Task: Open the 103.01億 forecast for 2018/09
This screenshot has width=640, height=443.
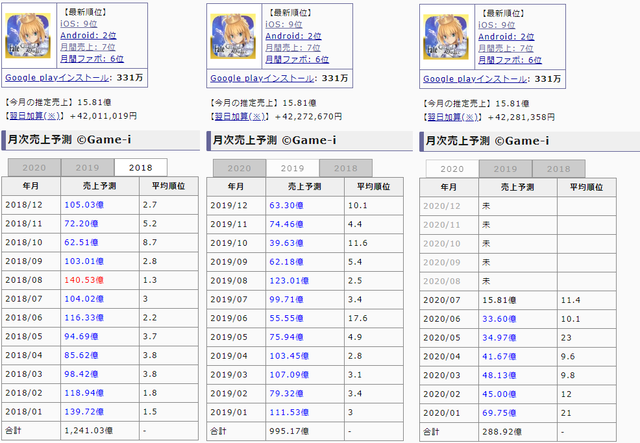Action: coord(84,261)
